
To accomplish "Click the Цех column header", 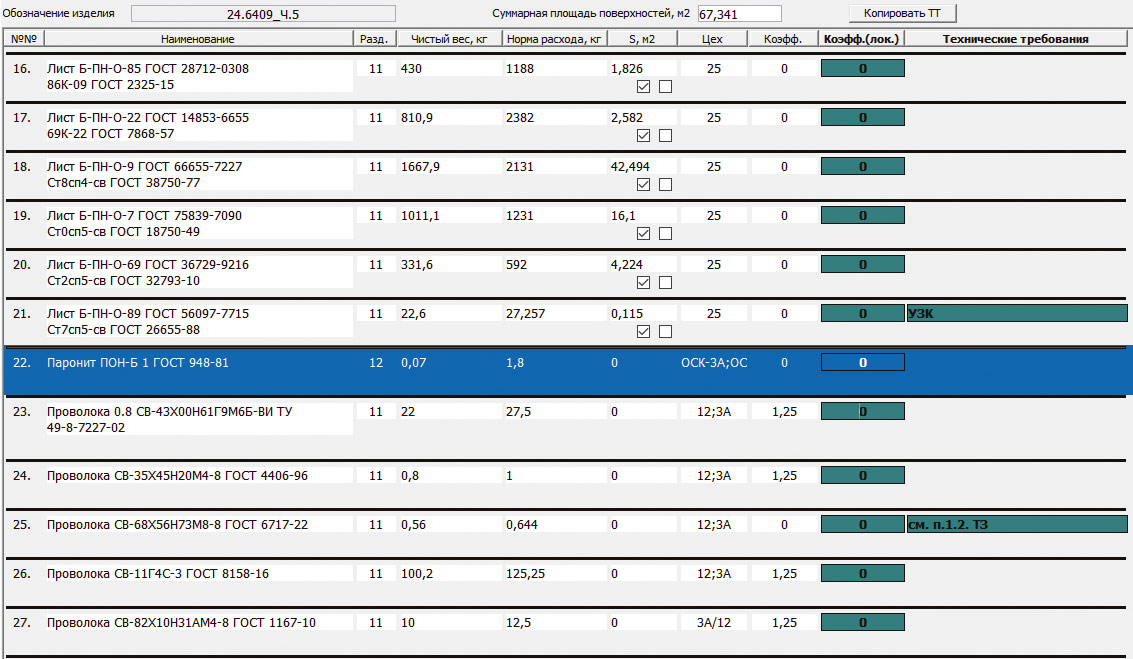I will (x=713, y=39).
